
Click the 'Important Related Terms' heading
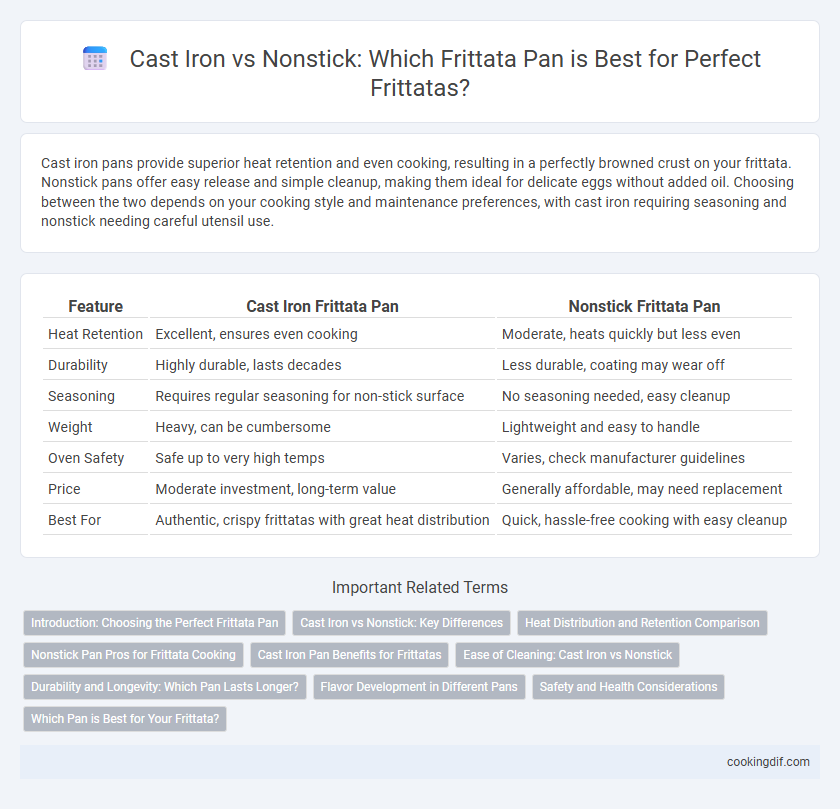coord(419,587)
